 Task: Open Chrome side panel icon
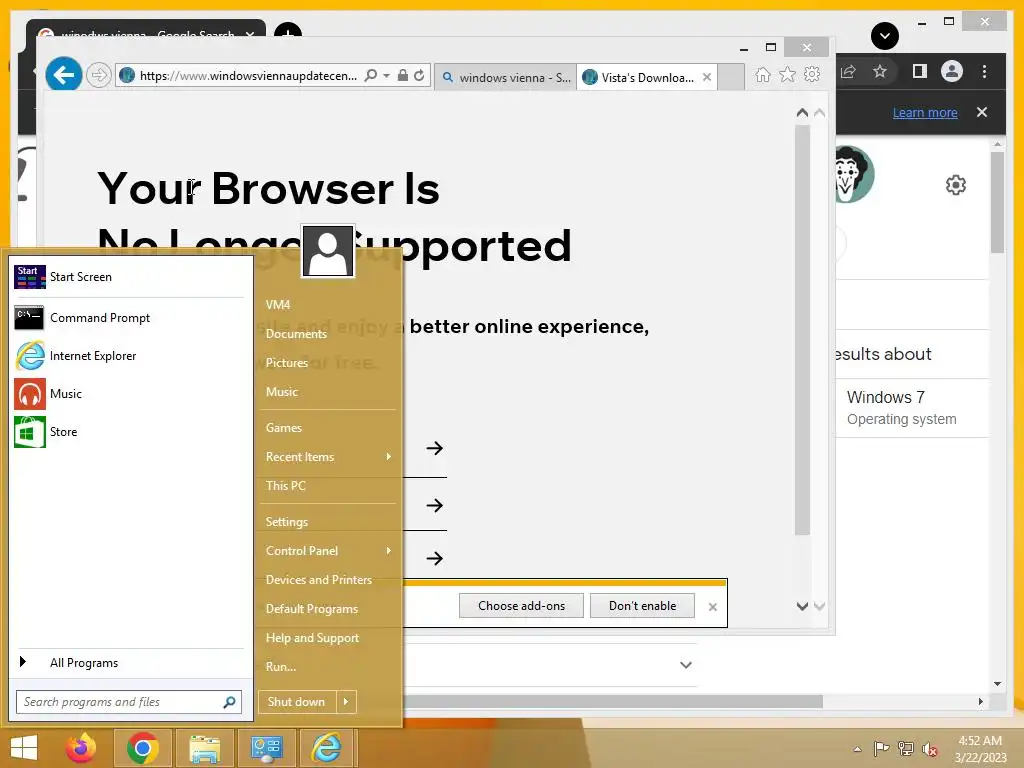[x=920, y=71]
